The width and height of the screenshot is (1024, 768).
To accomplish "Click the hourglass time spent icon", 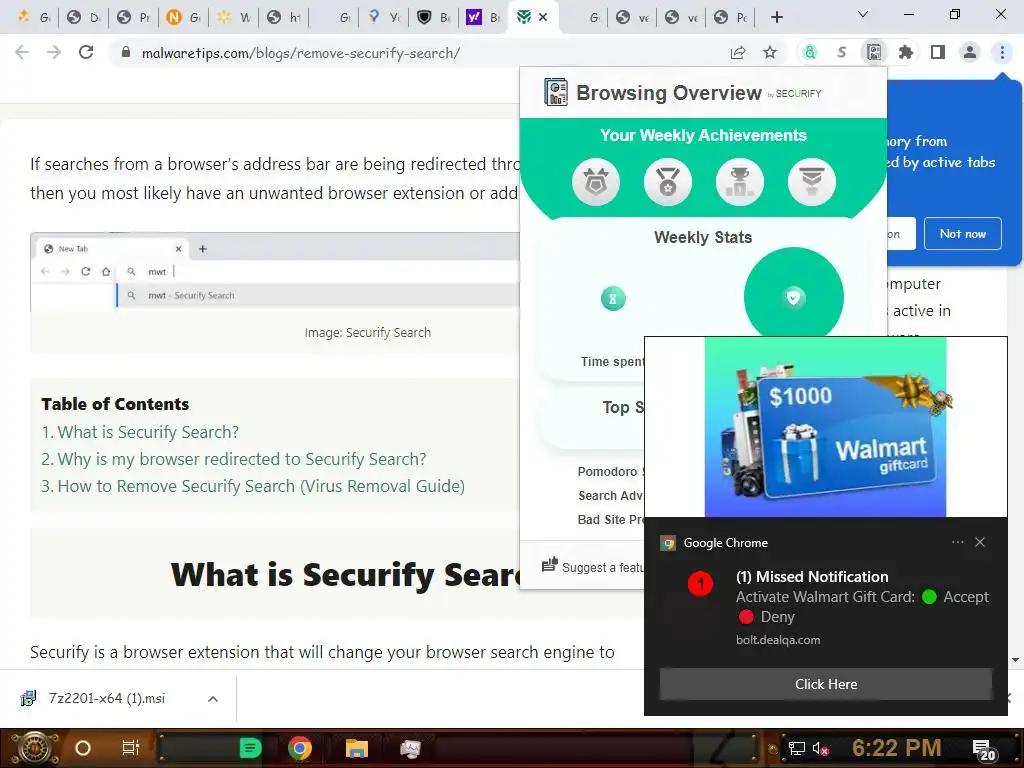I will click(x=613, y=298).
